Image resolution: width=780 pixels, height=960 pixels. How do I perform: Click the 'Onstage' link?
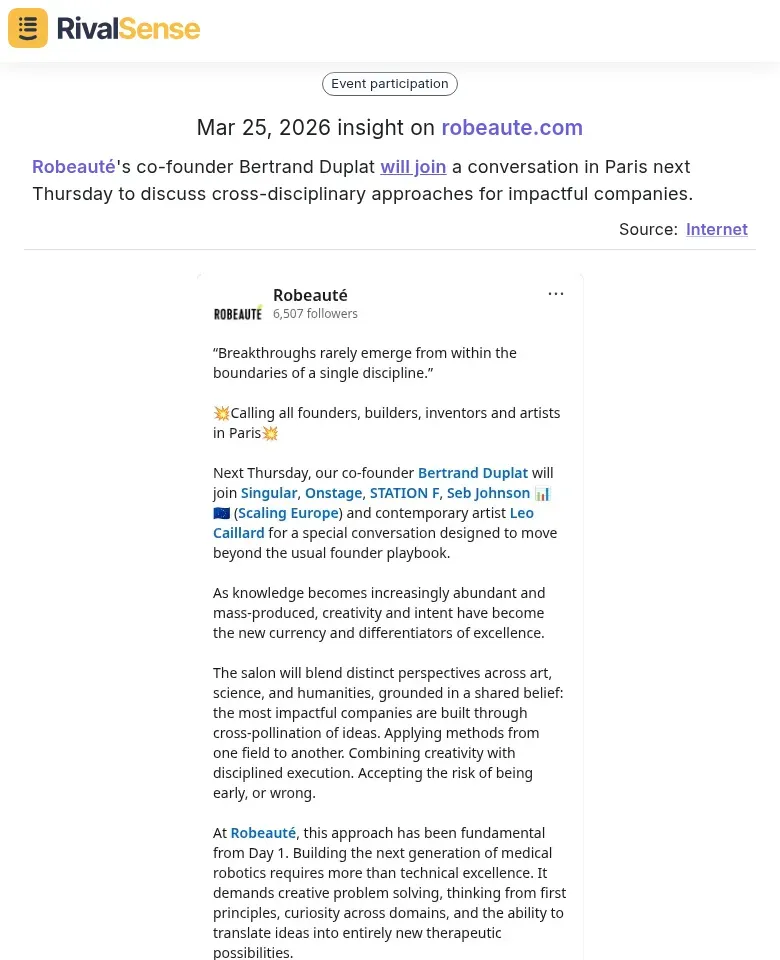[333, 492]
